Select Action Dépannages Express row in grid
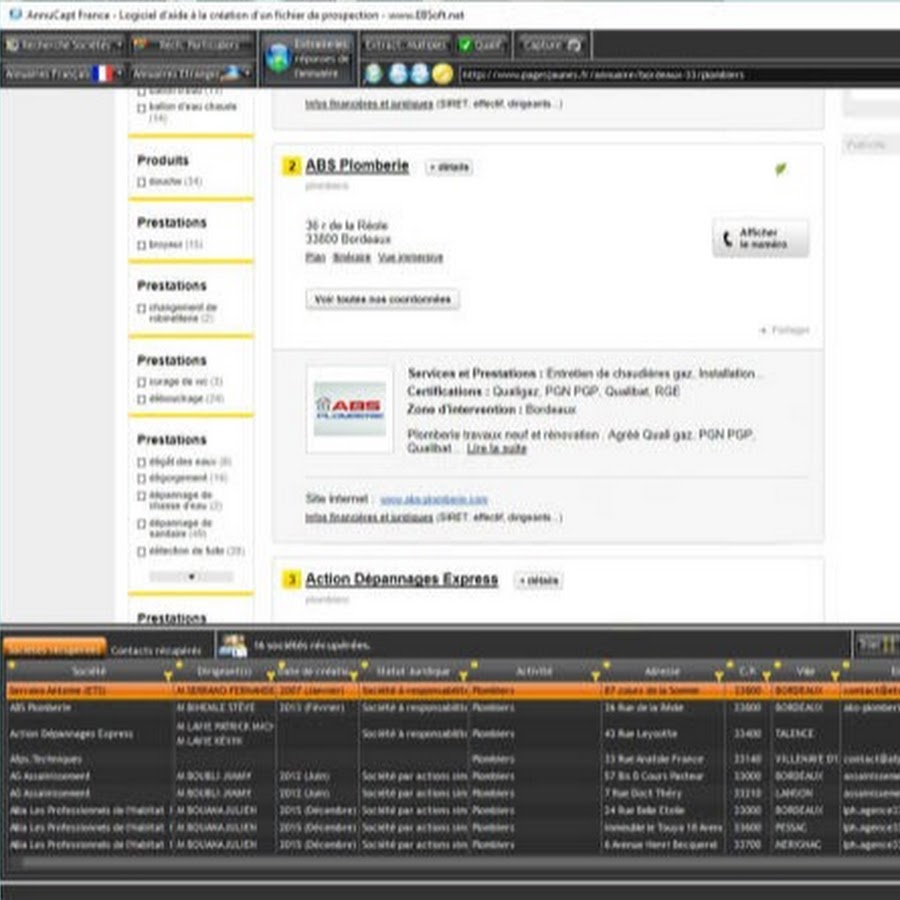The image size is (900, 900). pyautogui.click(x=453, y=734)
